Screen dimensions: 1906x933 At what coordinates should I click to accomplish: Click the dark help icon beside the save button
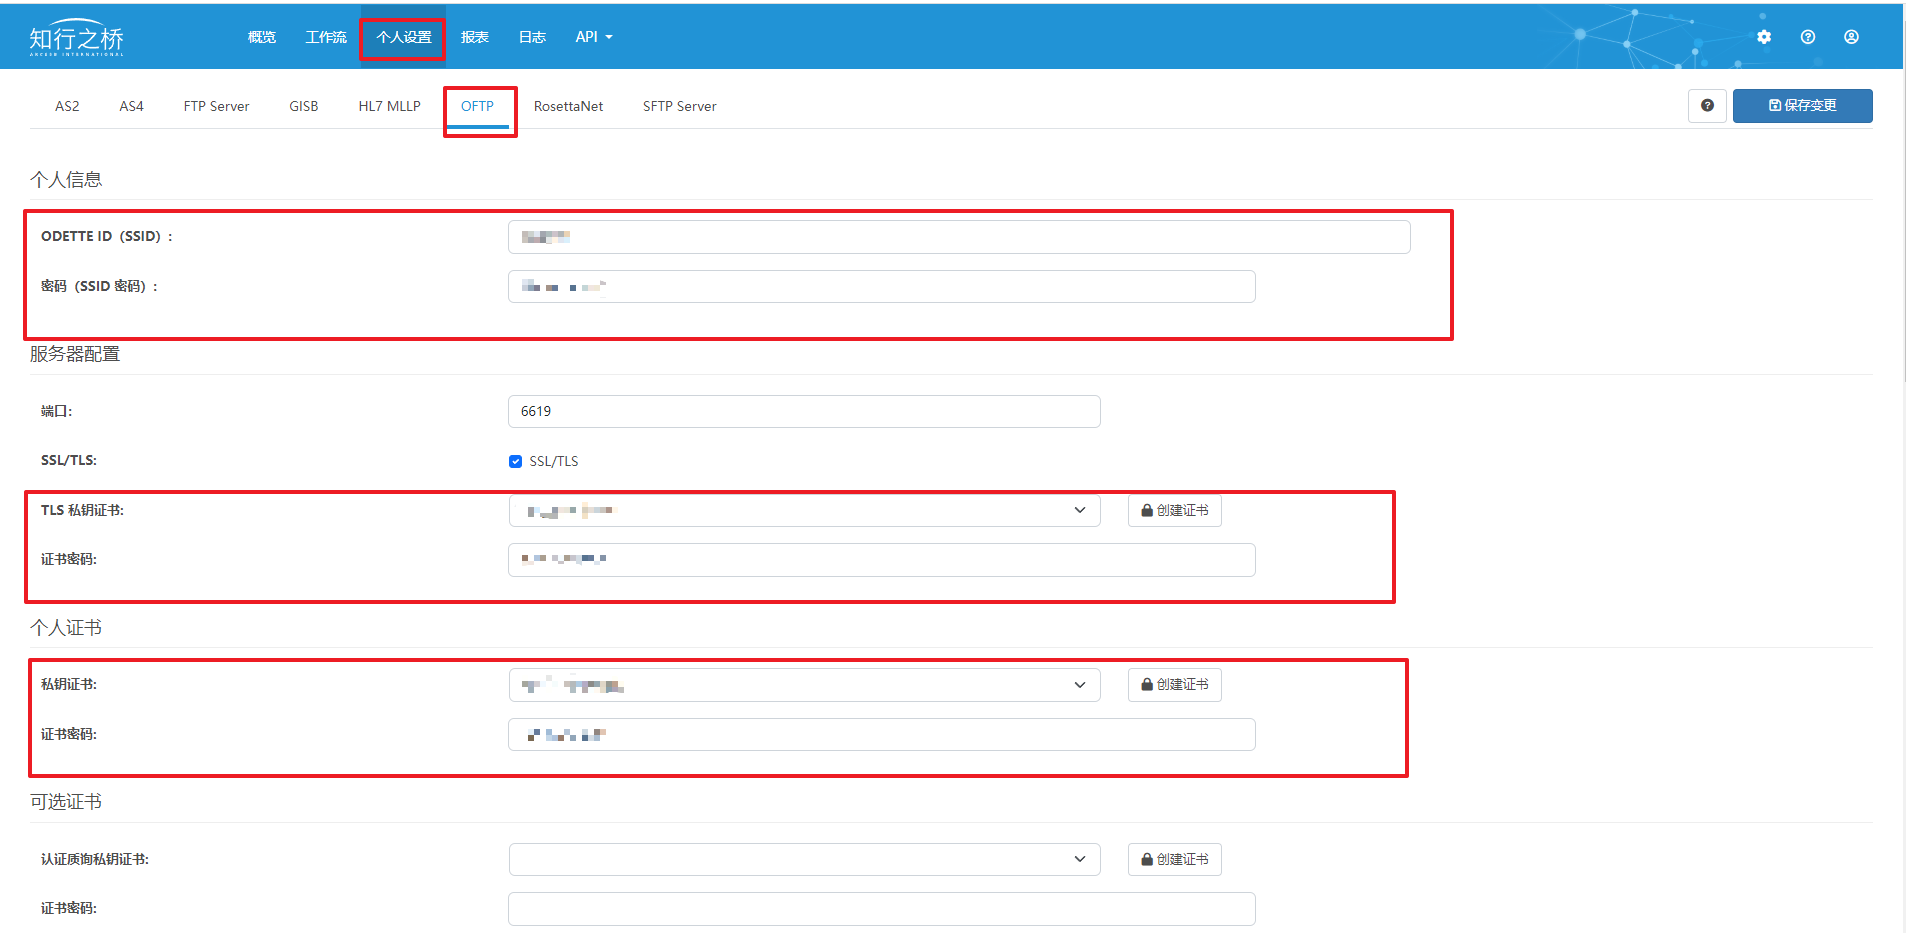click(x=1707, y=106)
